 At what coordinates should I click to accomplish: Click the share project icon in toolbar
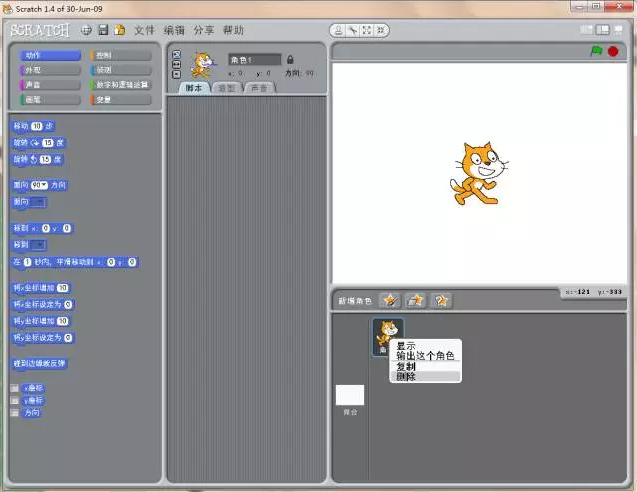119,30
